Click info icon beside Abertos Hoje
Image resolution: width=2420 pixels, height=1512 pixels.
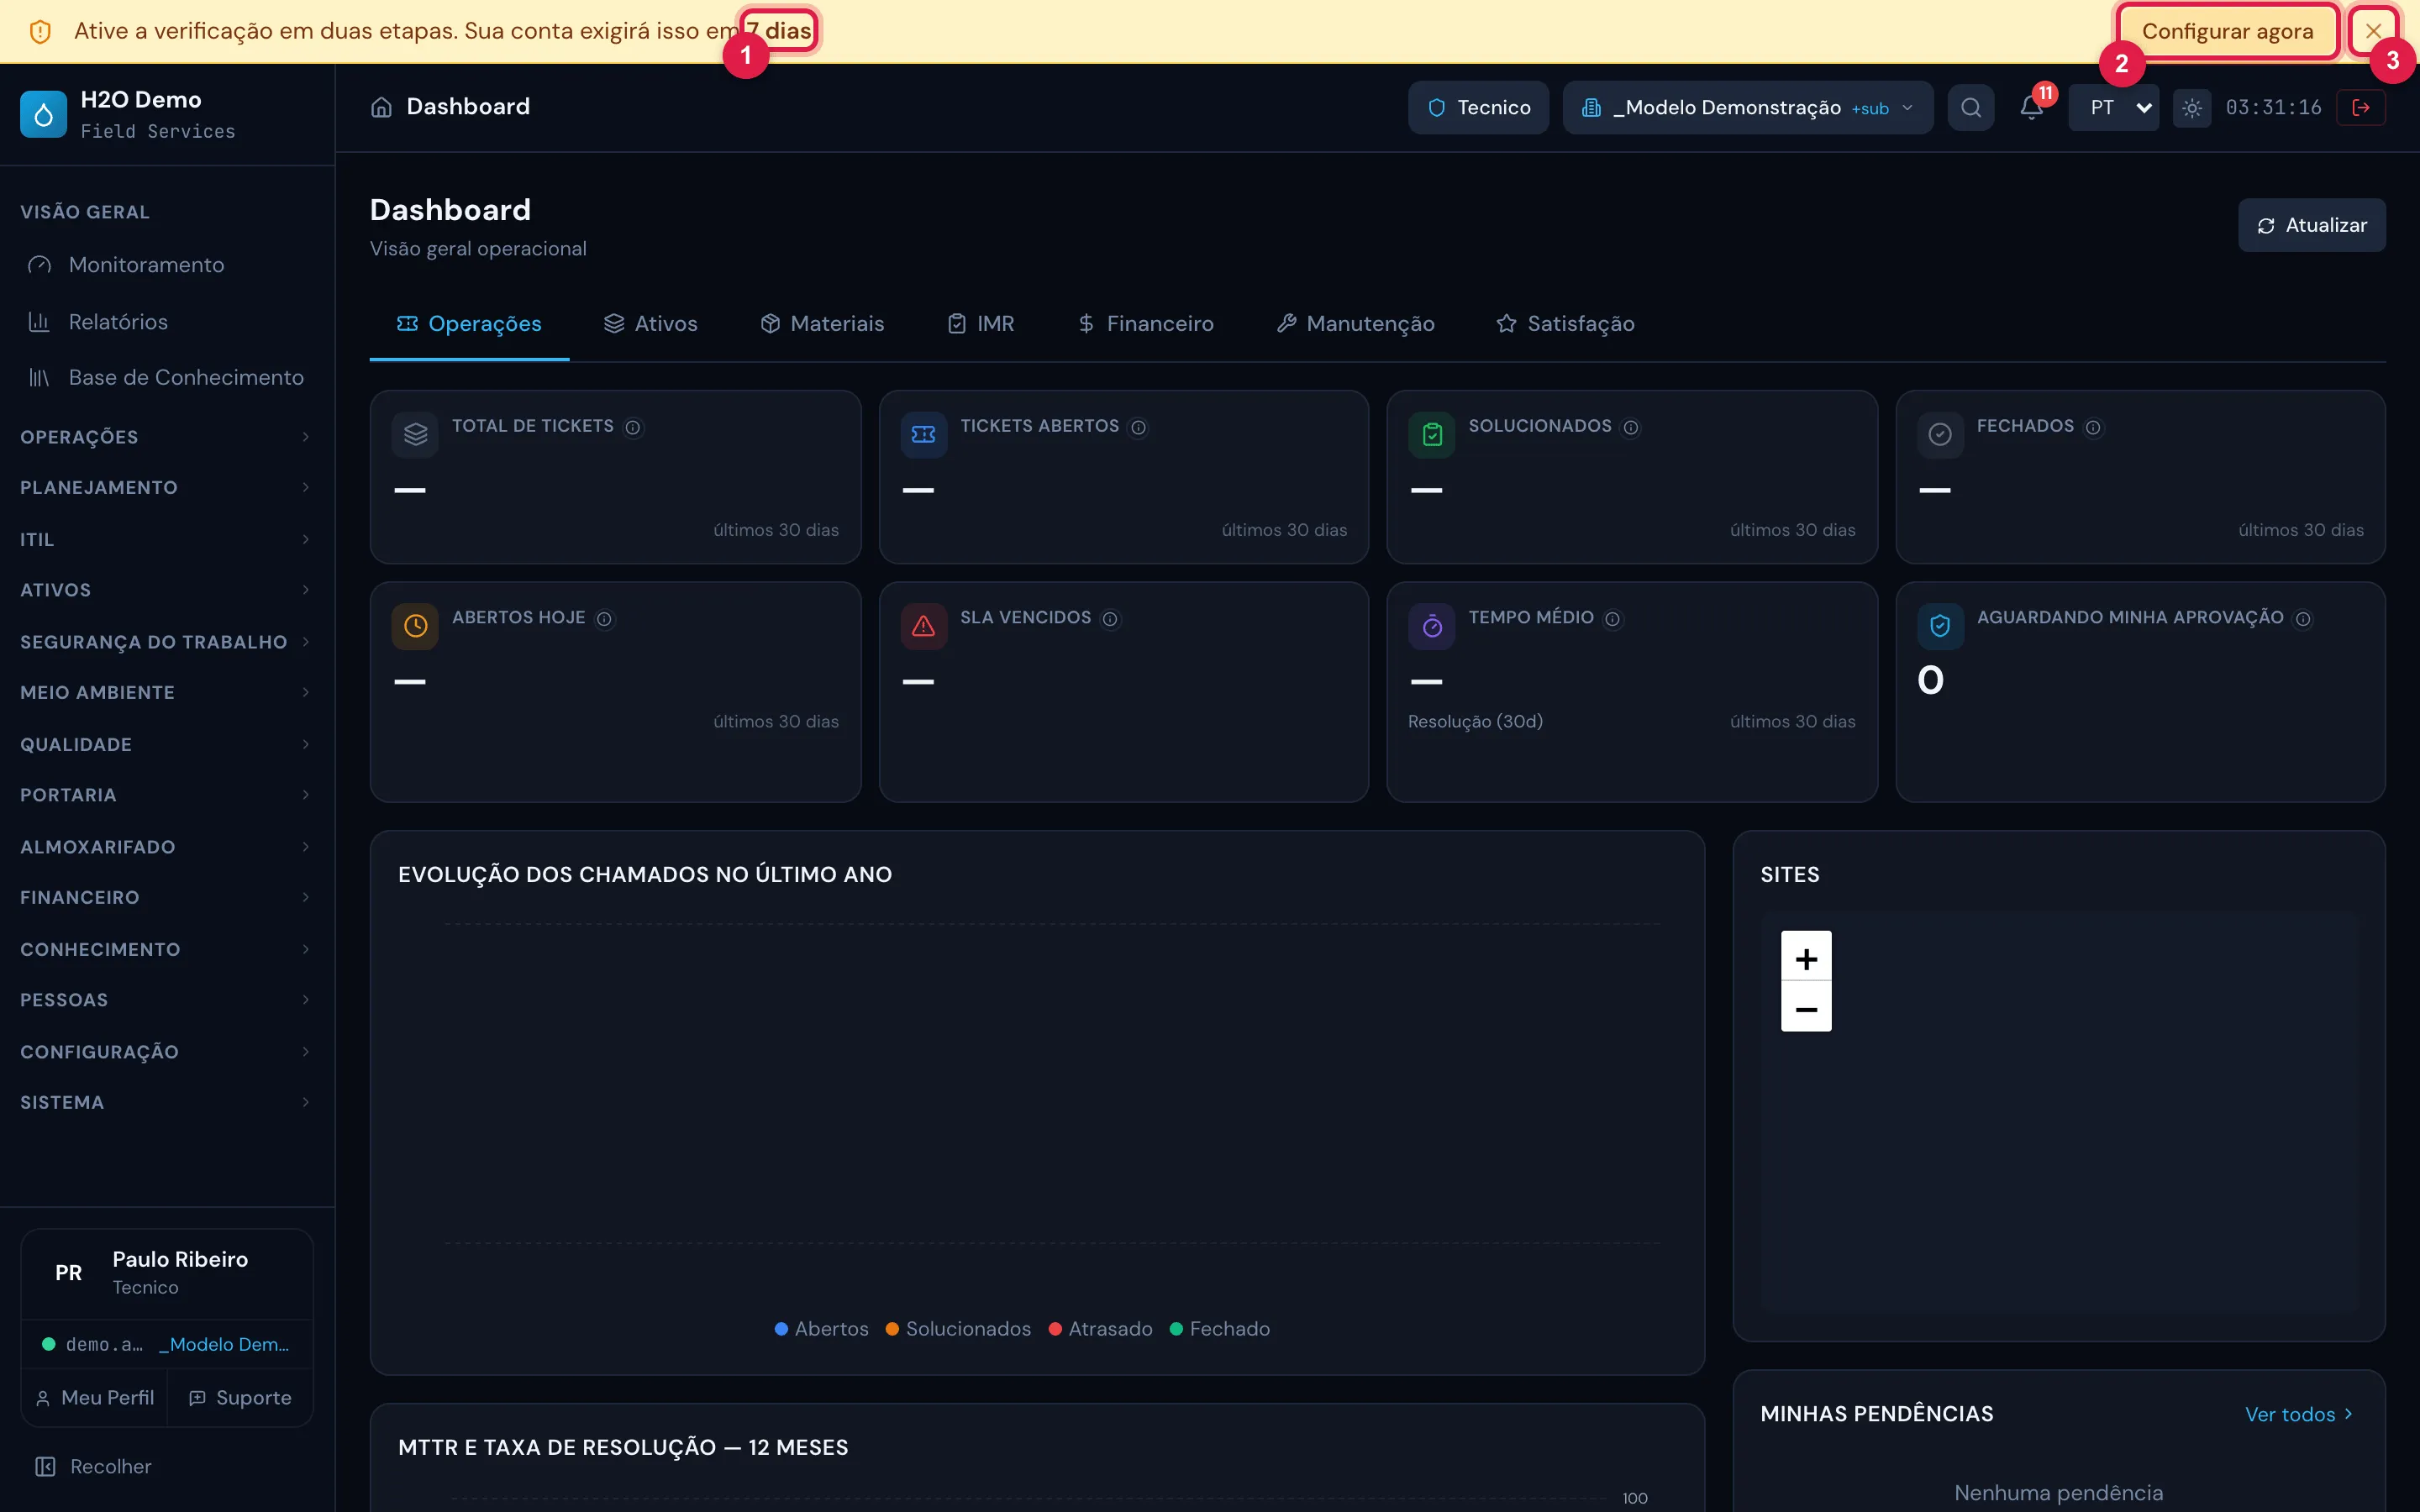[x=604, y=619]
